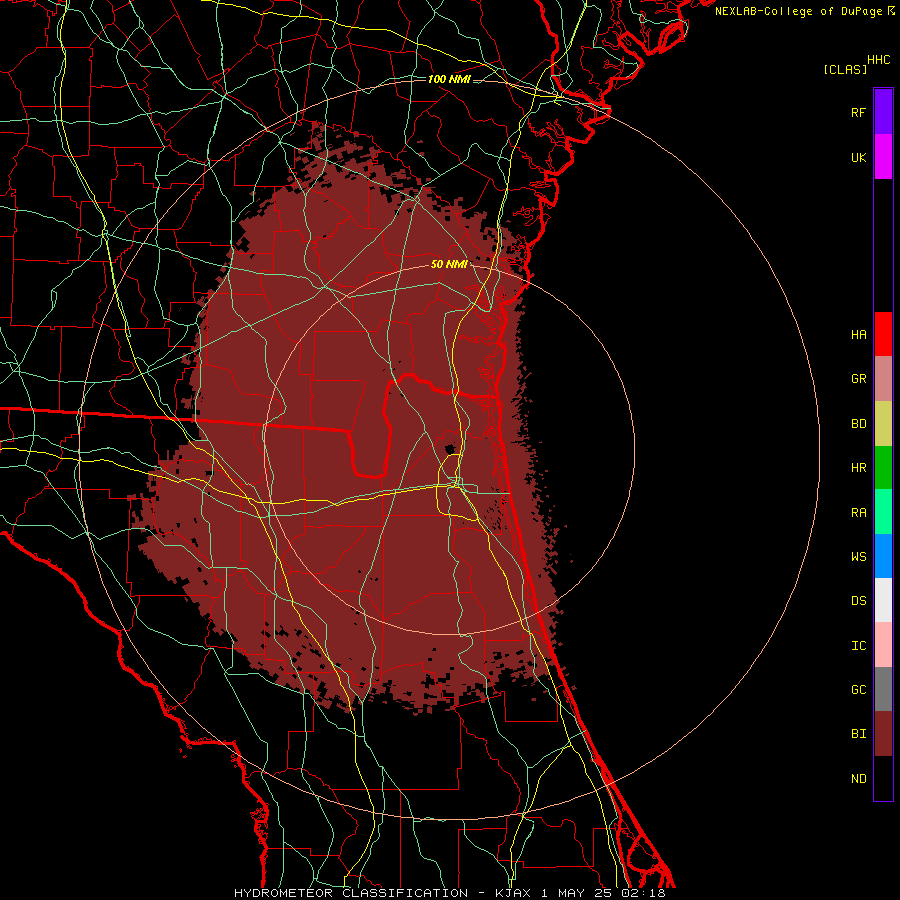This screenshot has width=900, height=900.
Task: Click the 50 NMI range ring label
Action: click(449, 264)
